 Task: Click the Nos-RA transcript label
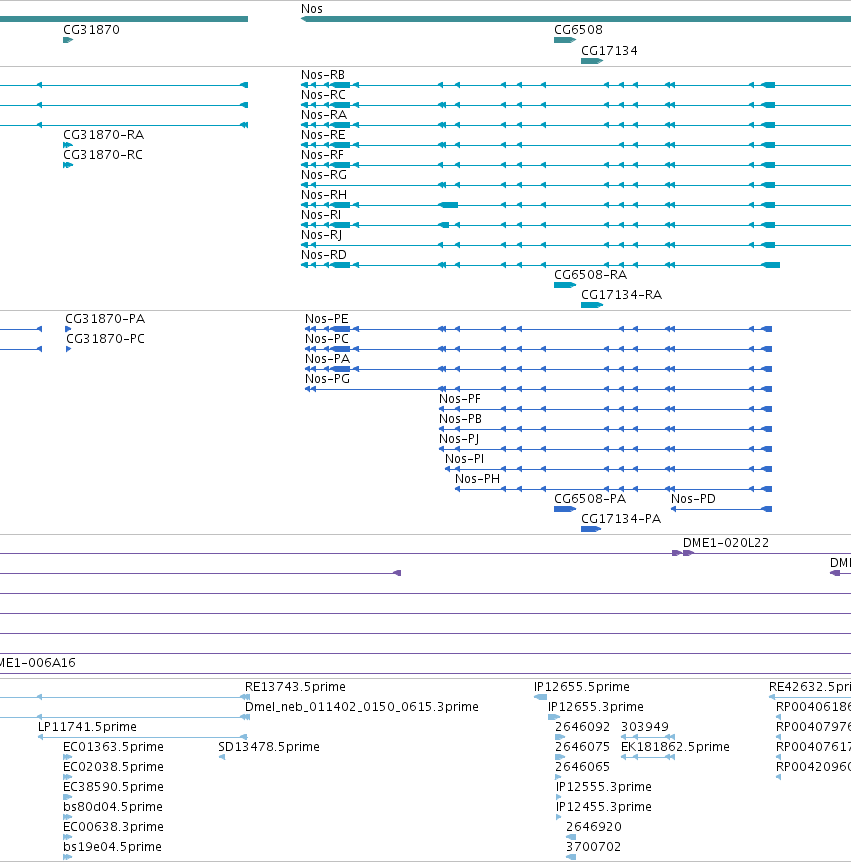[x=324, y=114]
